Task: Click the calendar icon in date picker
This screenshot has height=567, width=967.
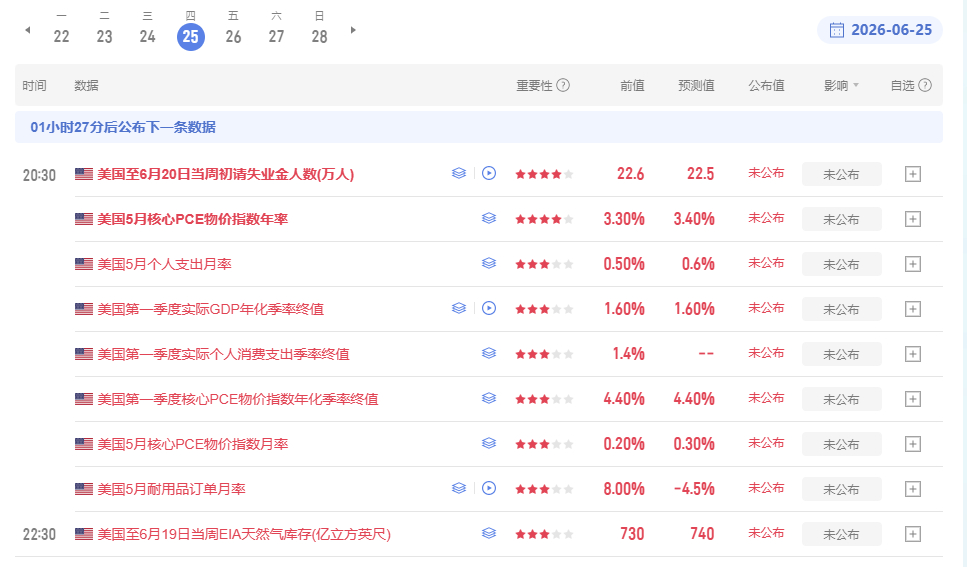Action: click(836, 30)
